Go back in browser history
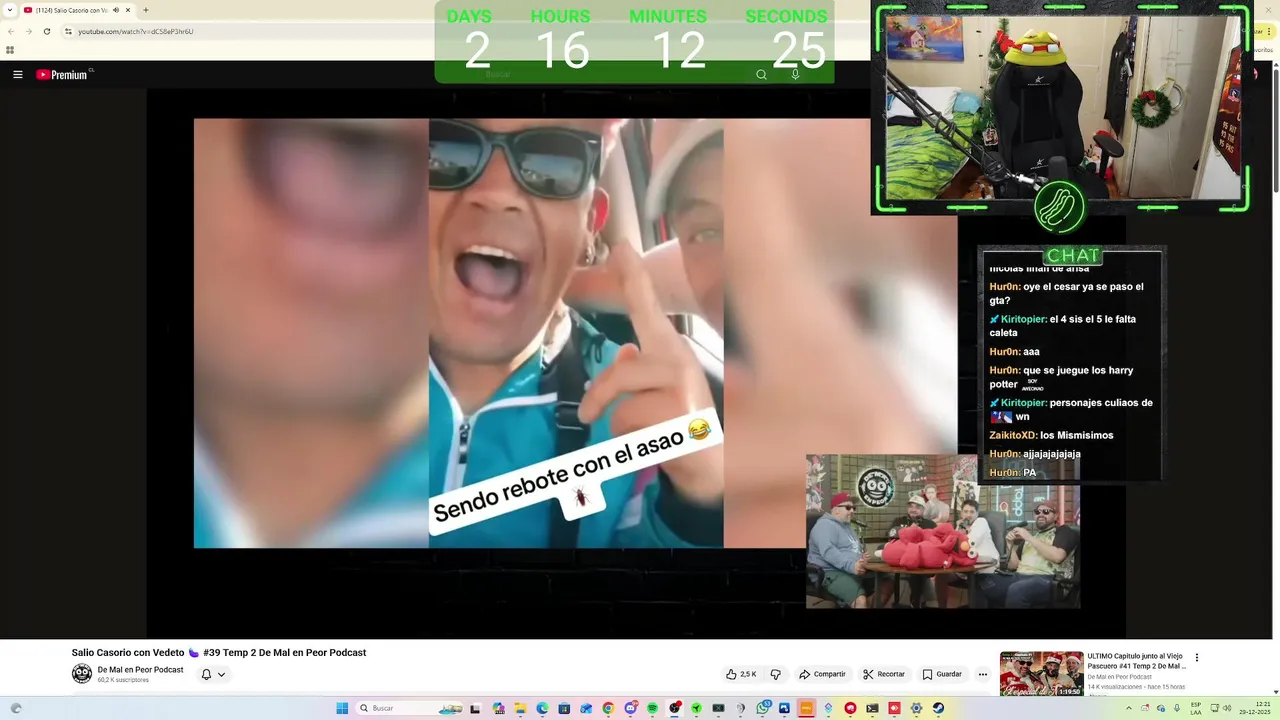This screenshot has height=720, width=1280. point(11,31)
